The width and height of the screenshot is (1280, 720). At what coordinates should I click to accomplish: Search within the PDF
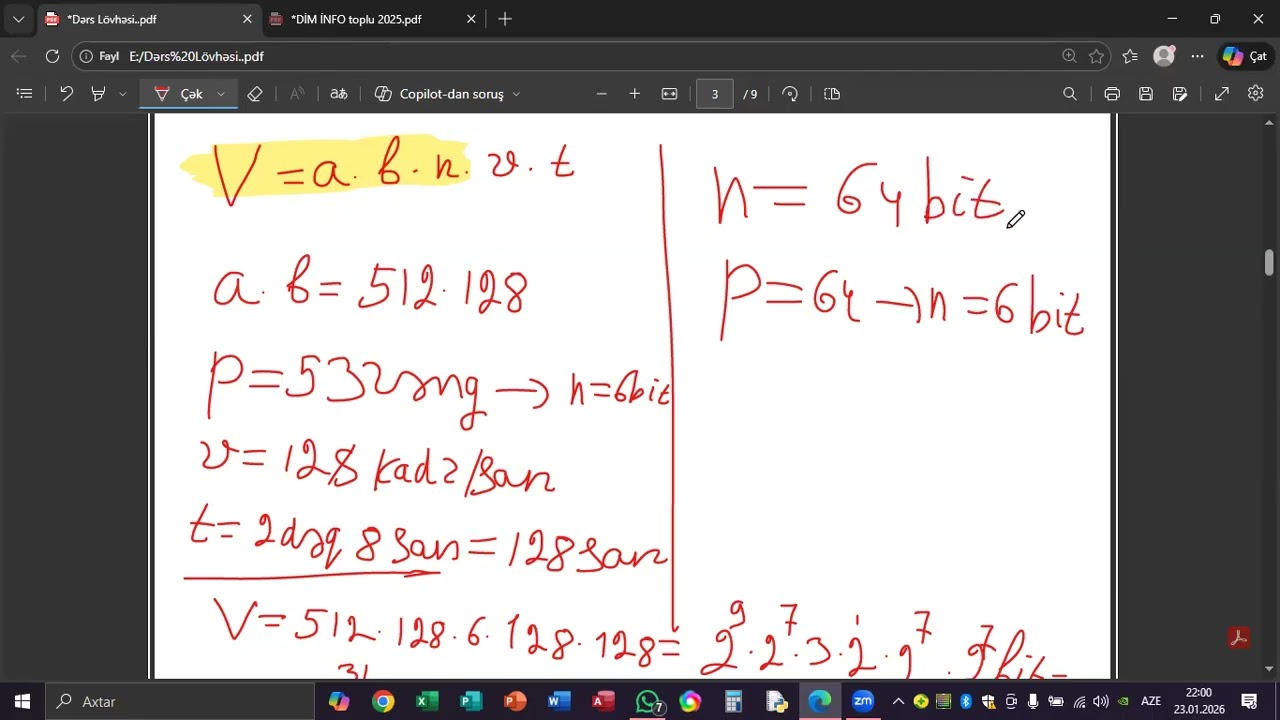tap(1070, 94)
